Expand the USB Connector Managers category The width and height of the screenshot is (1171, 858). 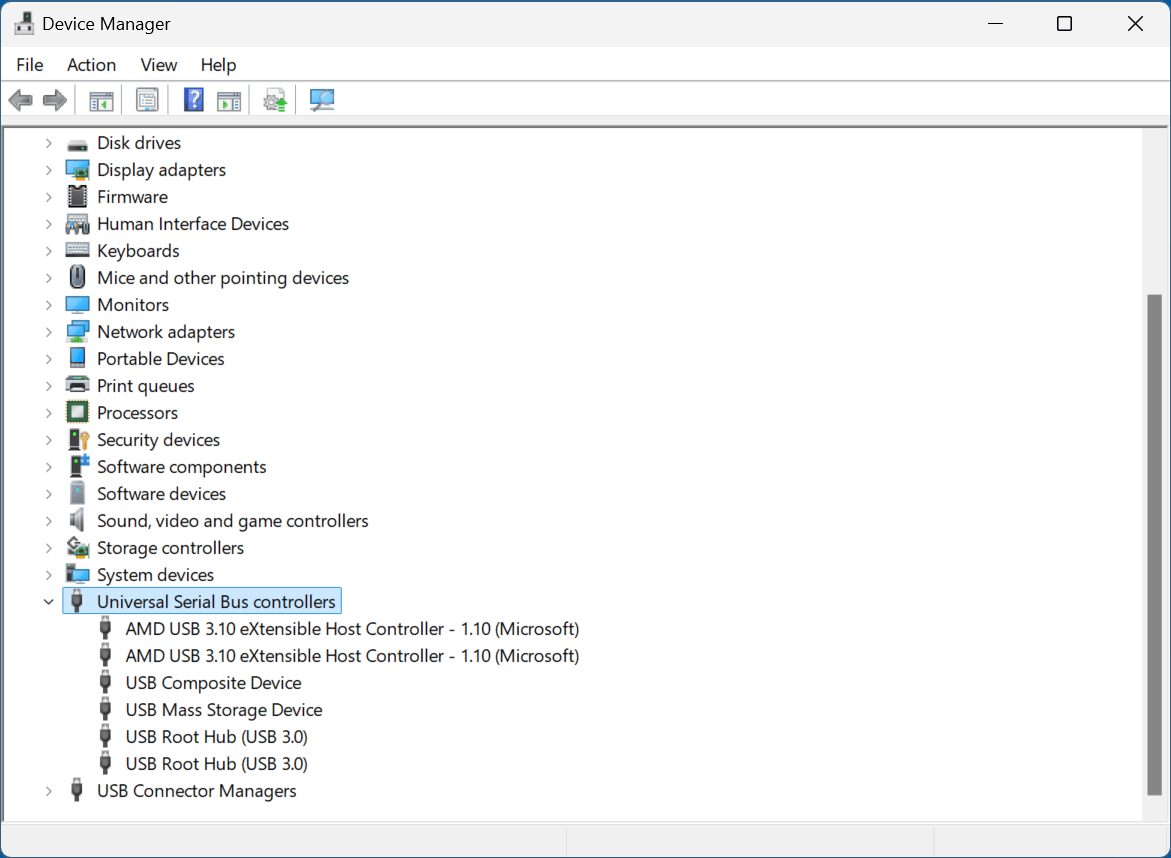48,790
